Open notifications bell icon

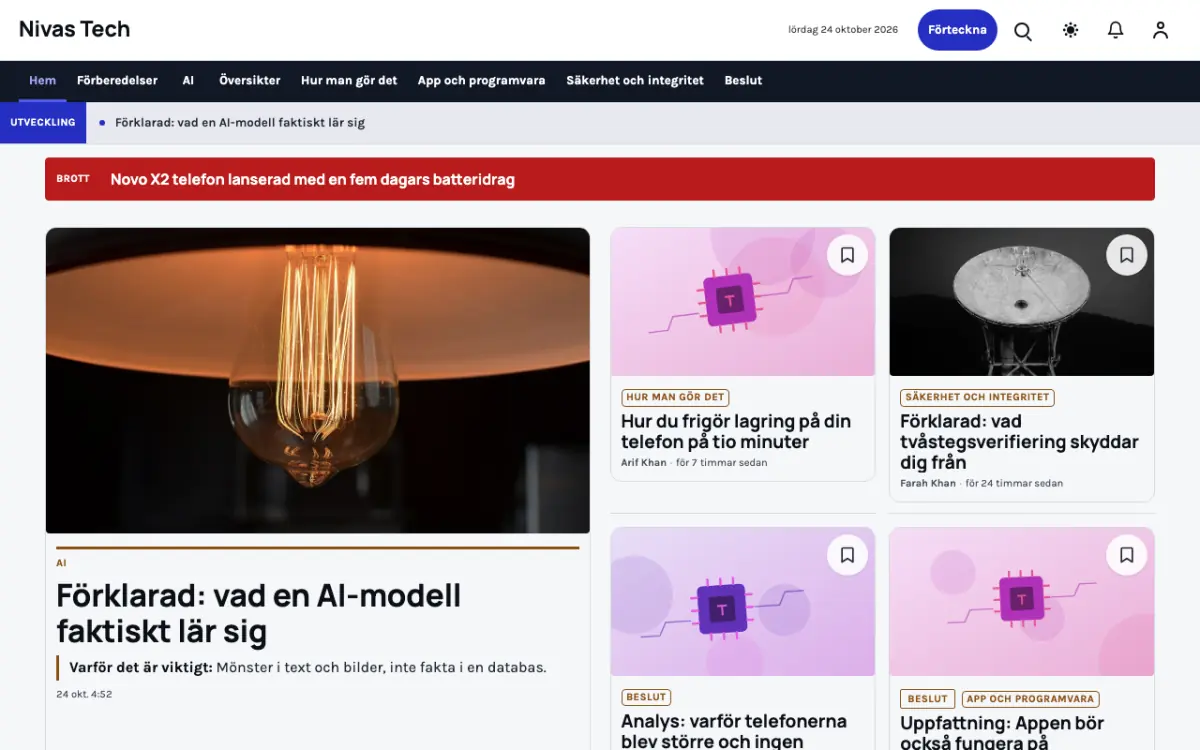point(1115,30)
